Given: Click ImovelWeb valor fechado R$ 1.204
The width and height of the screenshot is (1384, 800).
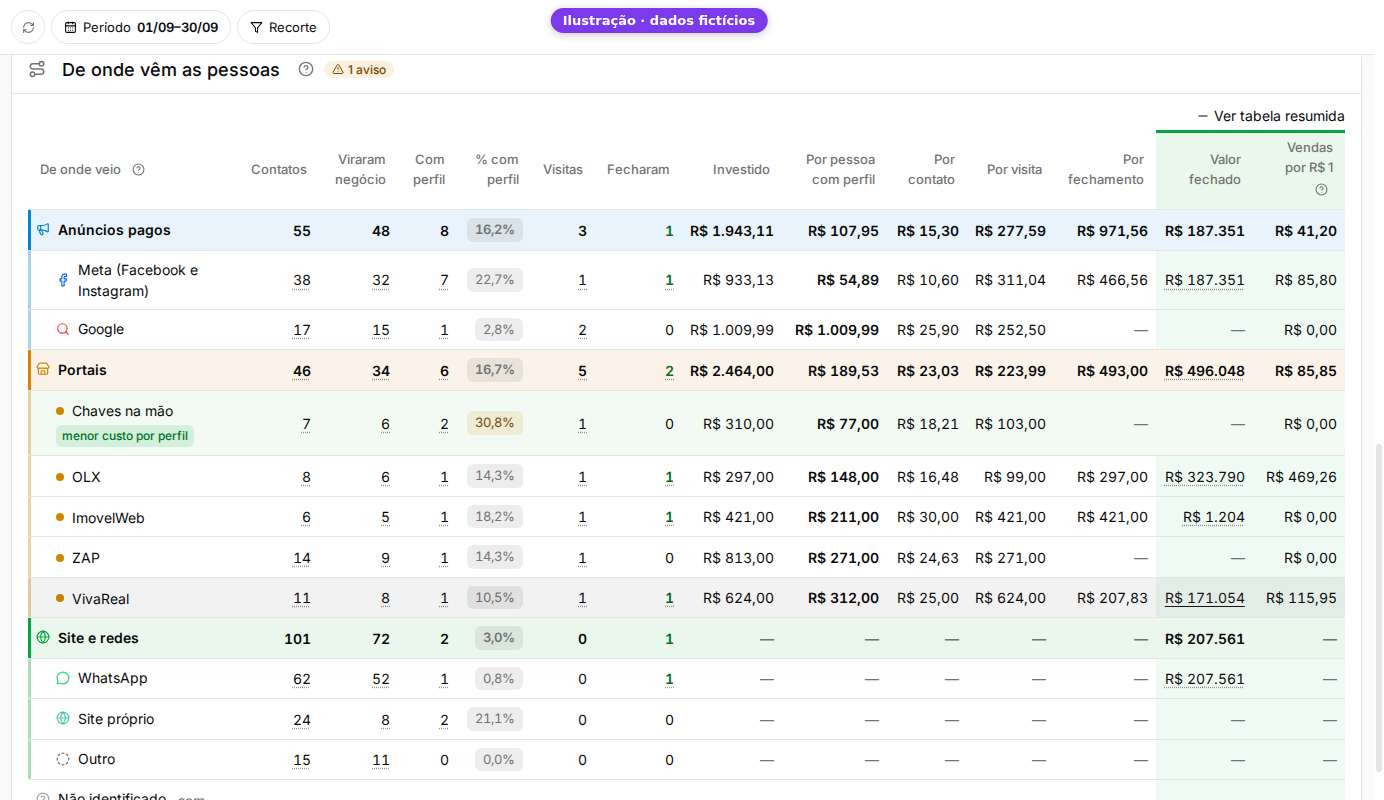Looking at the screenshot, I should tap(1214, 517).
